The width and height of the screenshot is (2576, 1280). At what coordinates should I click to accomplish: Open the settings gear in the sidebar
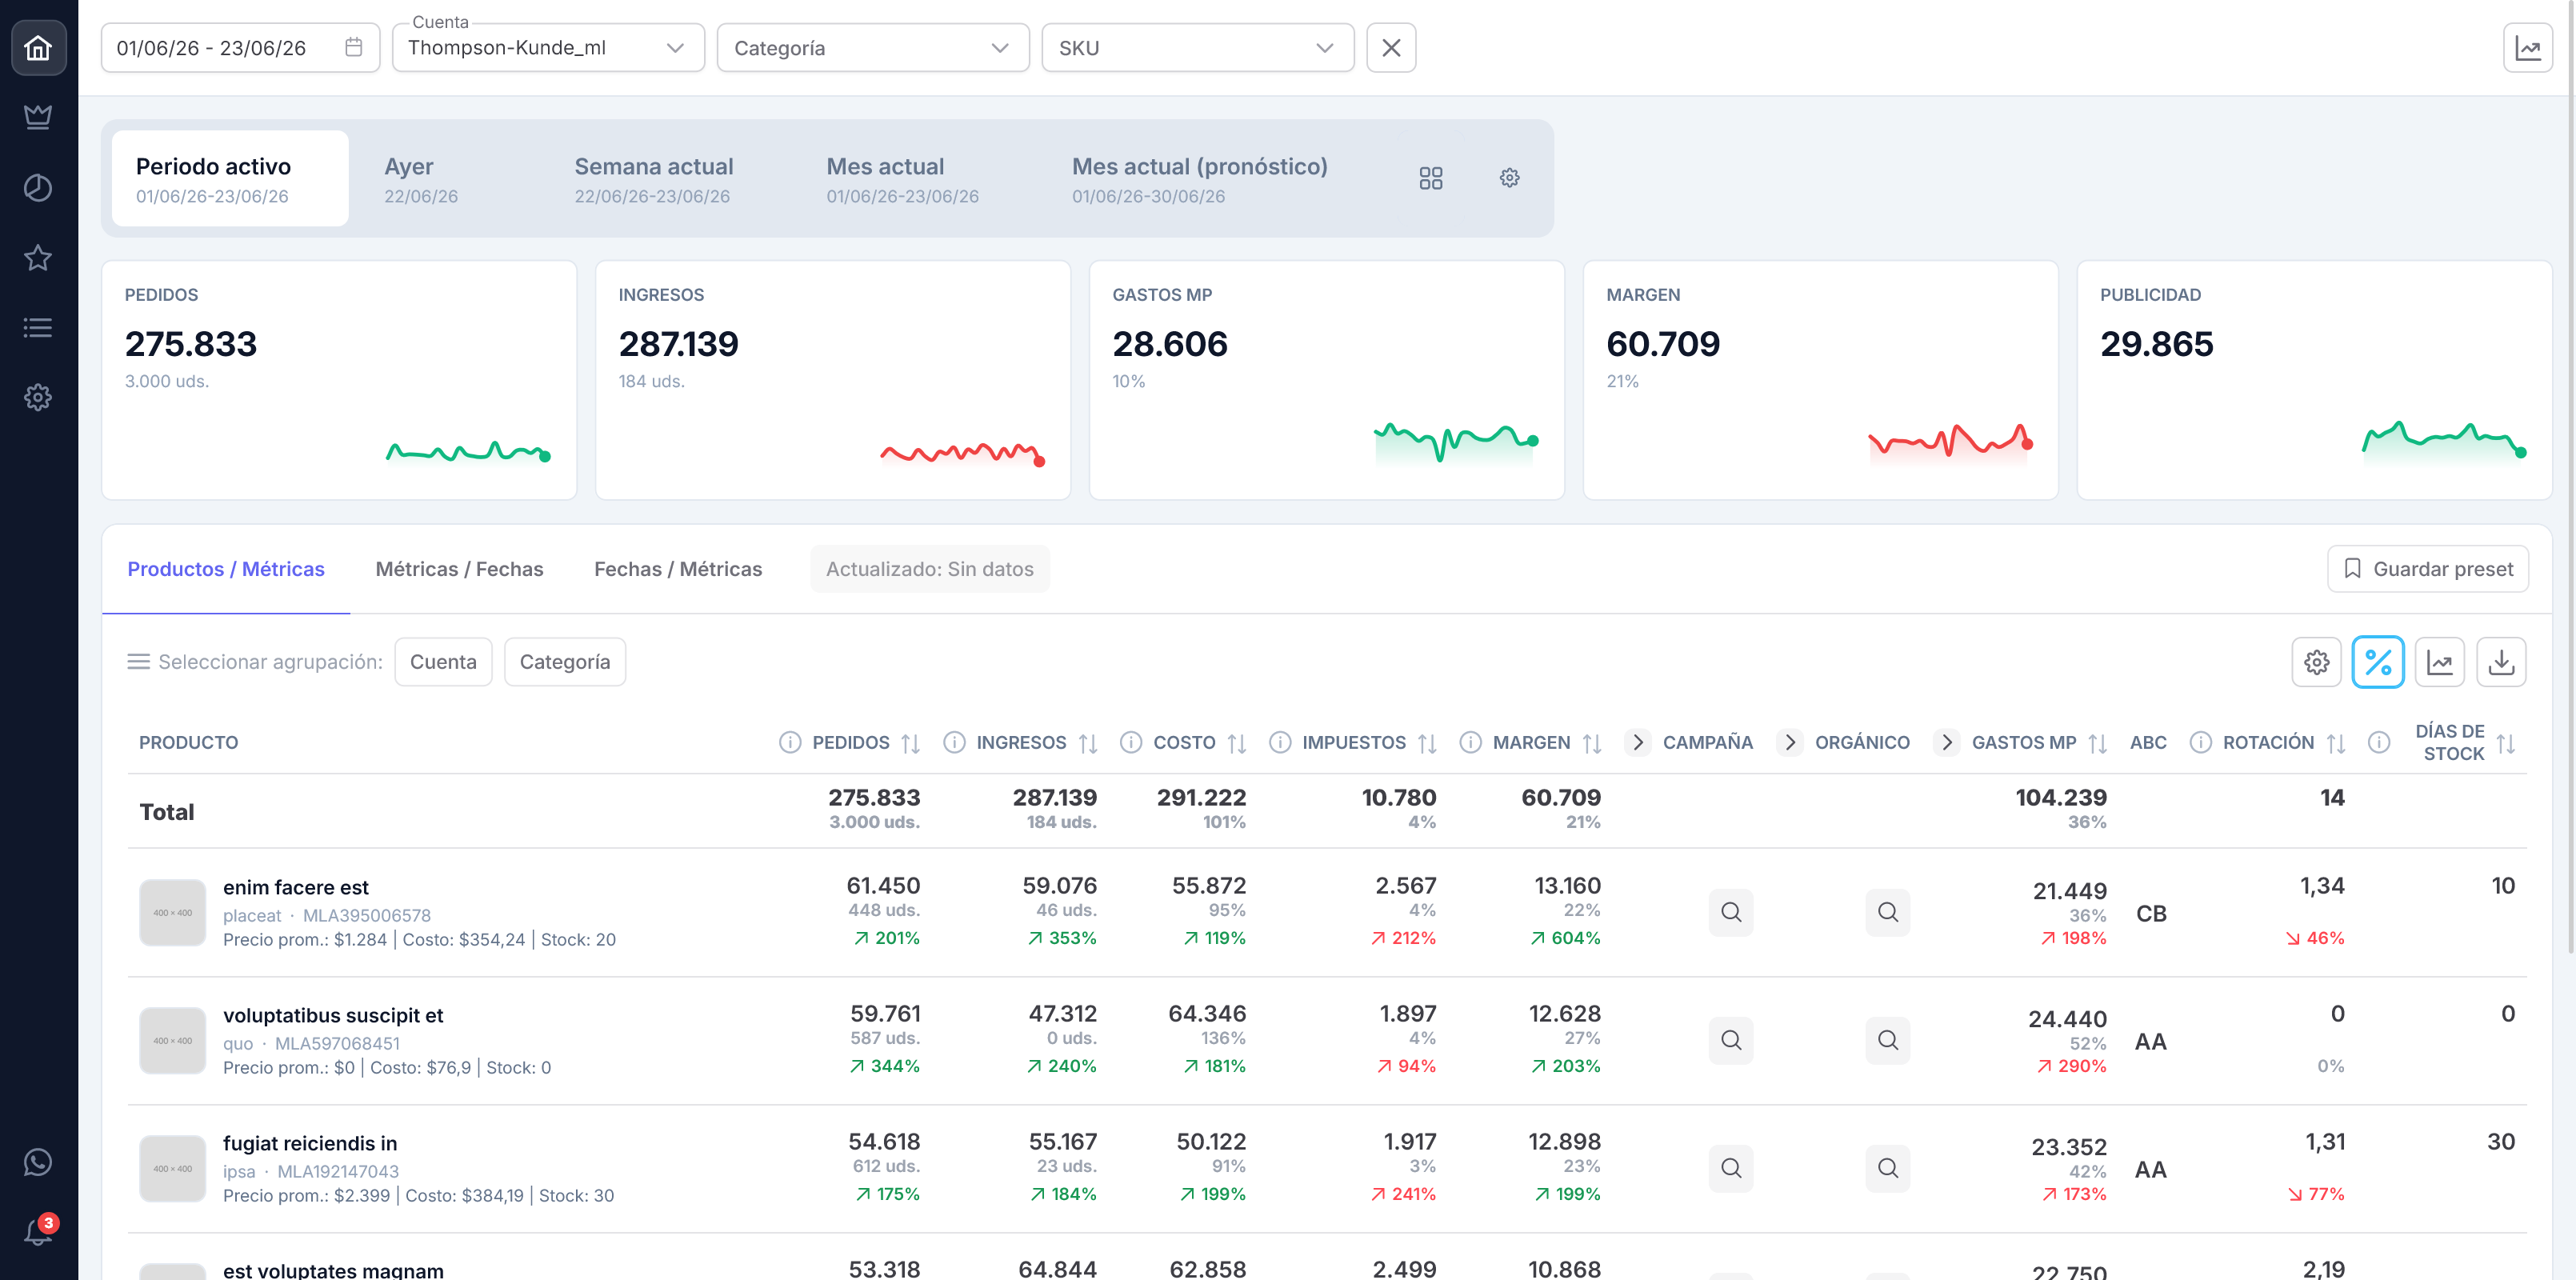click(x=38, y=397)
